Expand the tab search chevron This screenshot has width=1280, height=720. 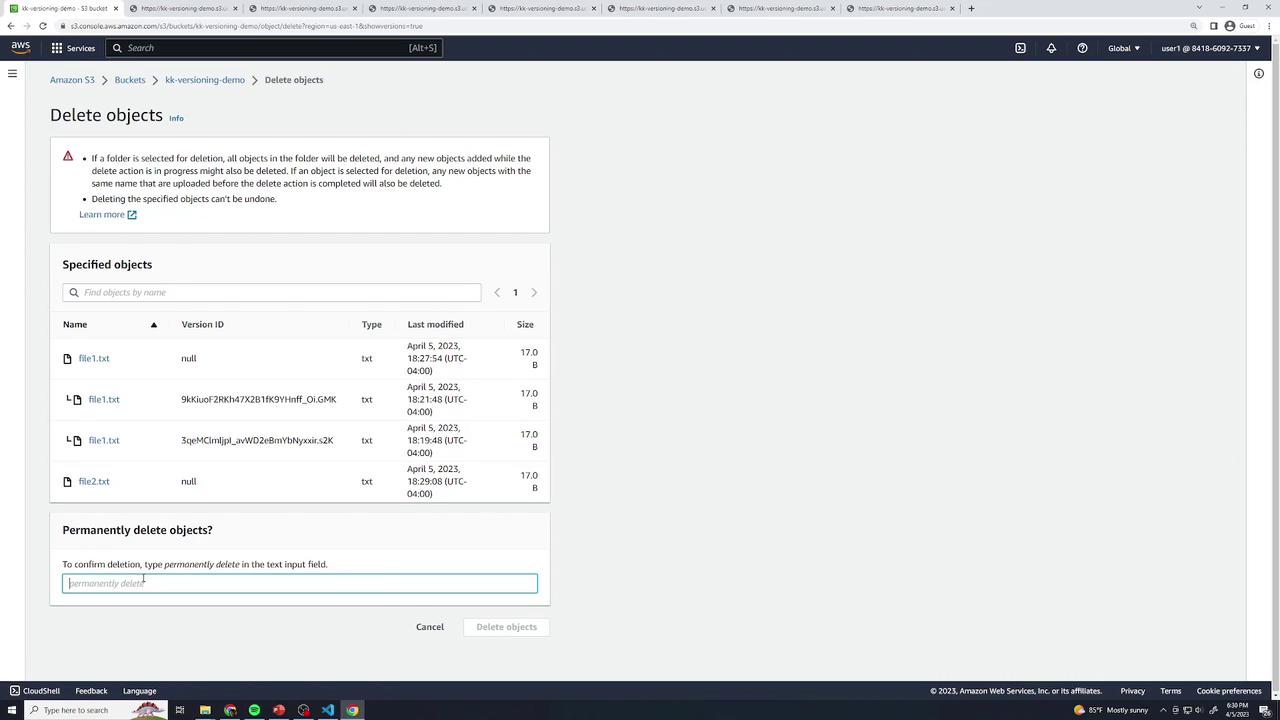click(1199, 8)
